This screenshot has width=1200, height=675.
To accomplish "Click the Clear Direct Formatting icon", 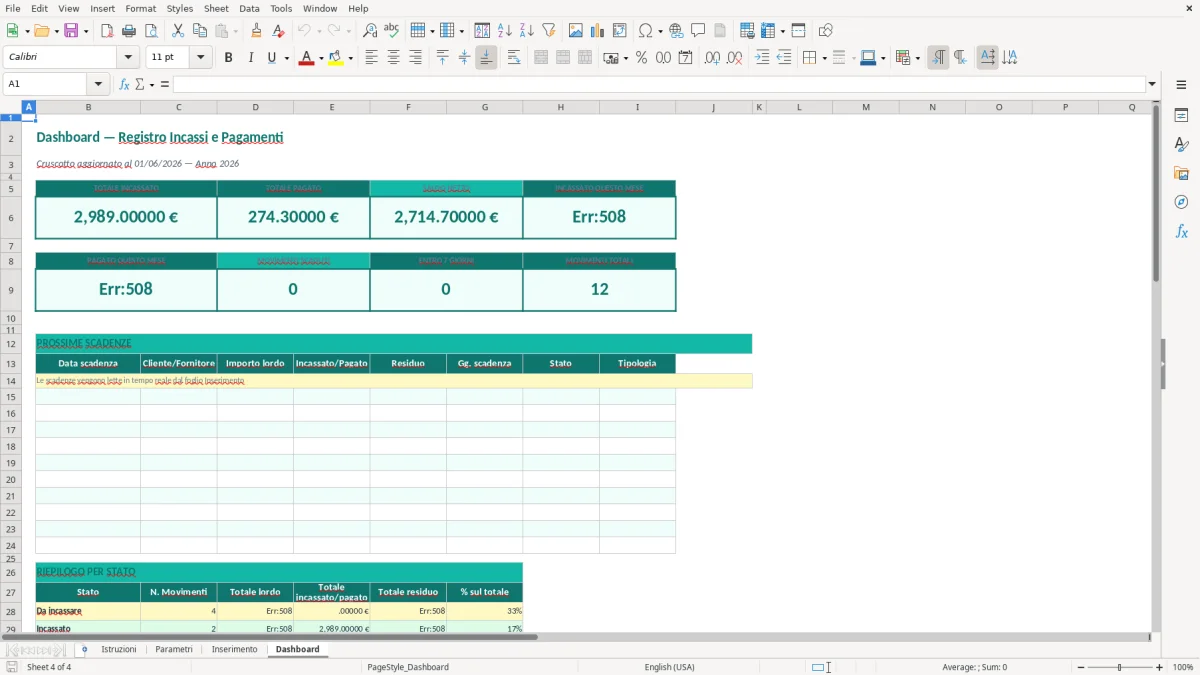I will (x=279, y=31).
